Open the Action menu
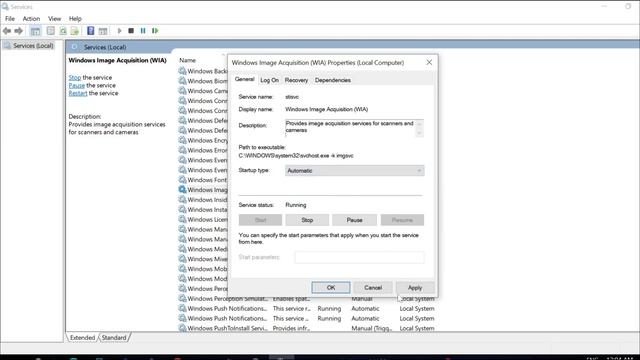640x360 pixels. 31,19
